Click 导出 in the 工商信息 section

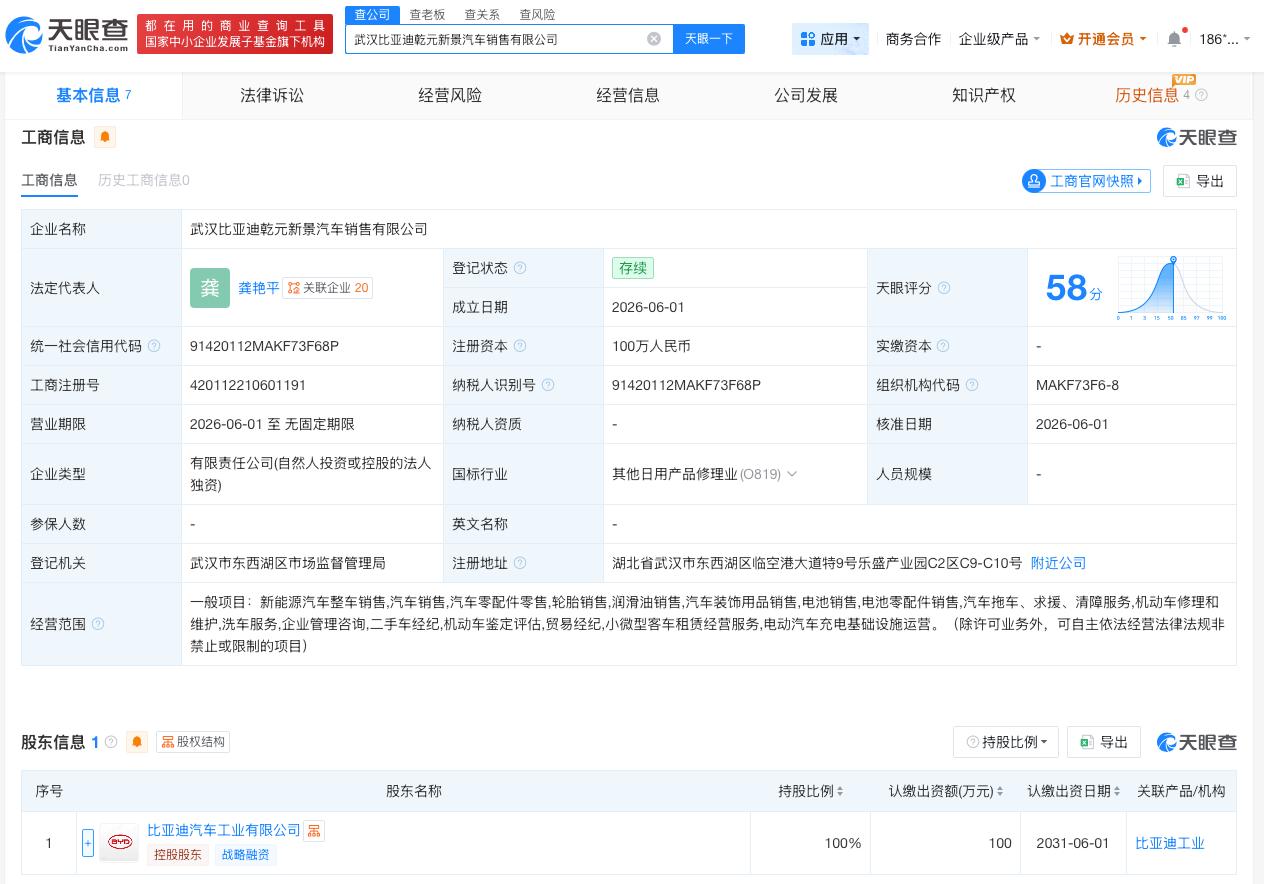click(x=1200, y=181)
